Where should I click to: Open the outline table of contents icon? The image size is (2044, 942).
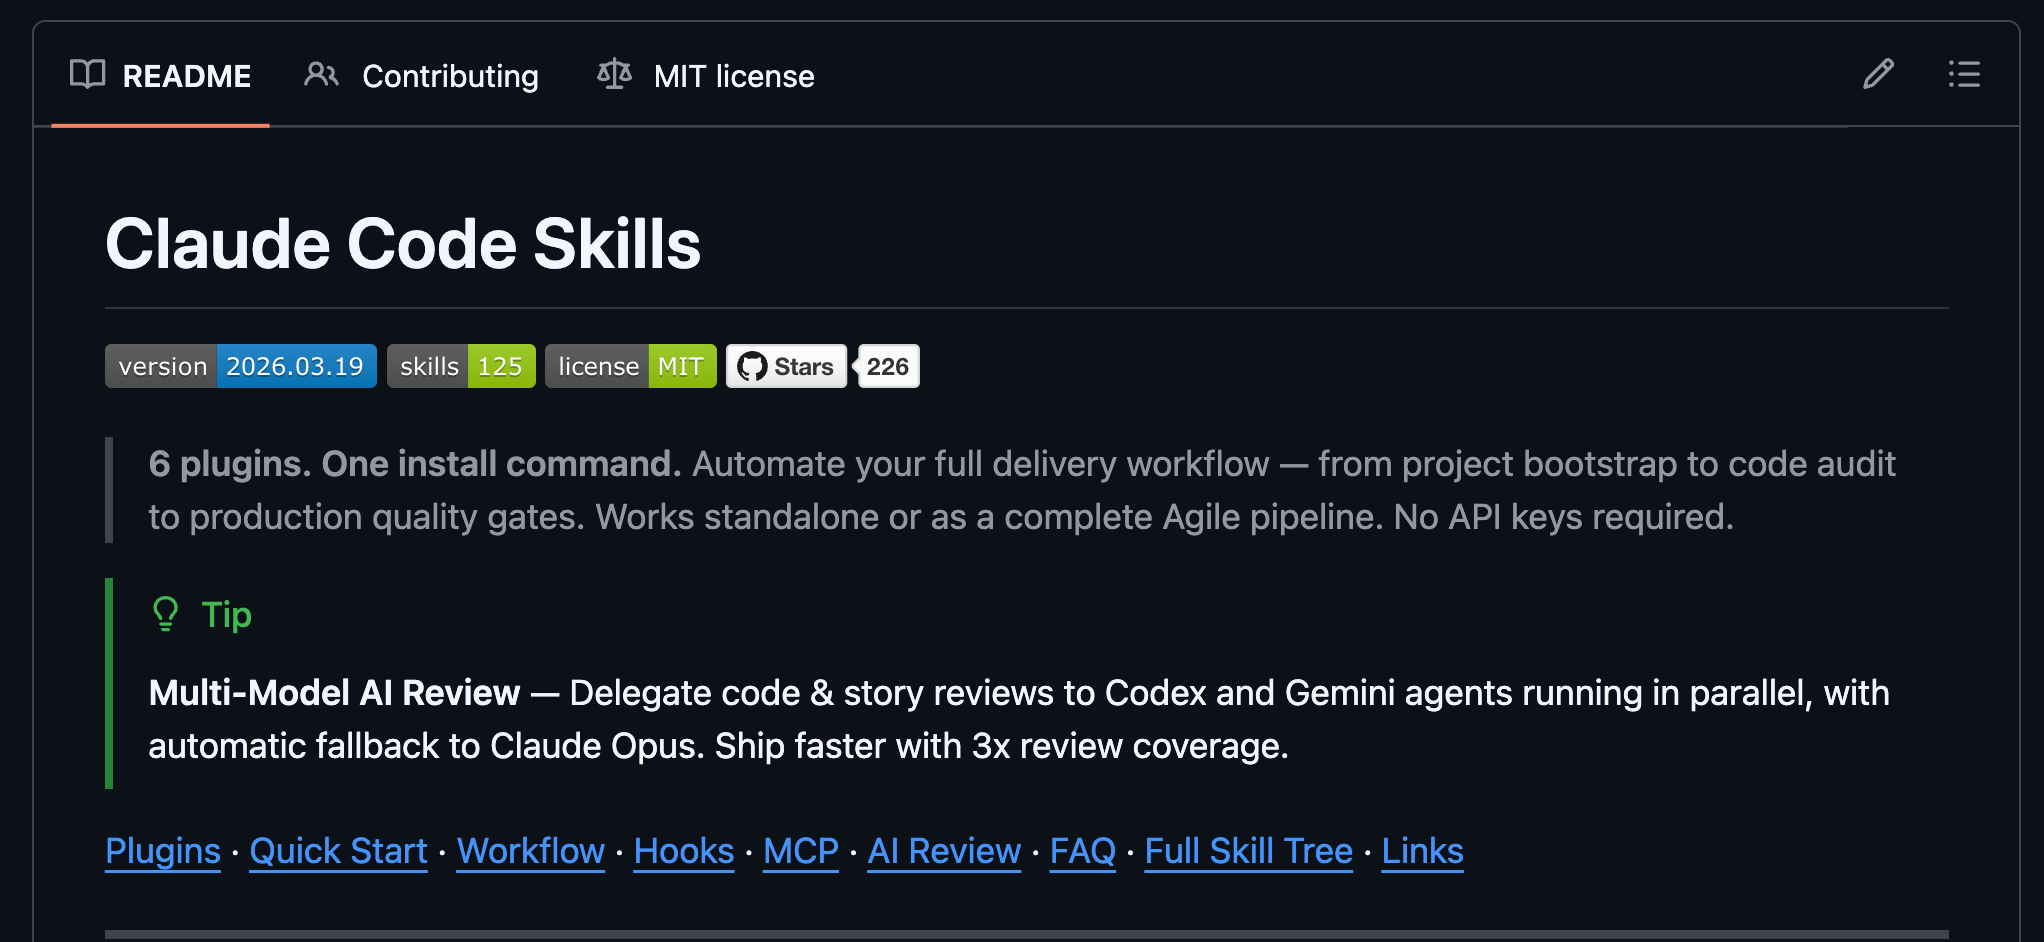pyautogui.click(x=1964, y=75)
